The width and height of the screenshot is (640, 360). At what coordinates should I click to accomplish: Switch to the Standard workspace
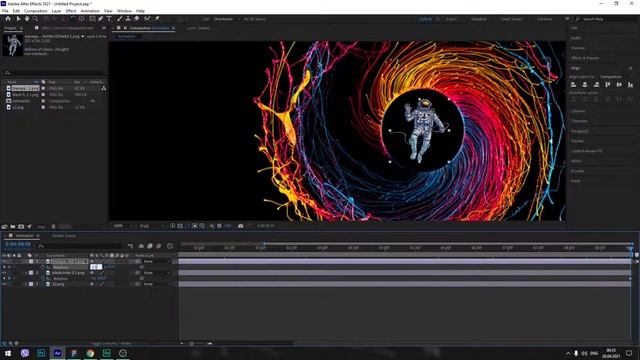point(478,19)
